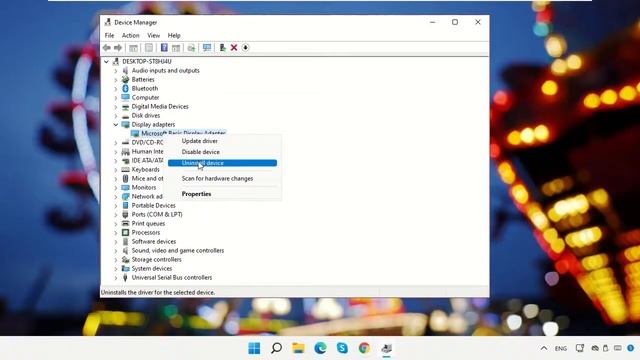Viewport: 640px width, 360px height.
Task: Click the Back arrow toolbar icon
Action: point(107,48)
